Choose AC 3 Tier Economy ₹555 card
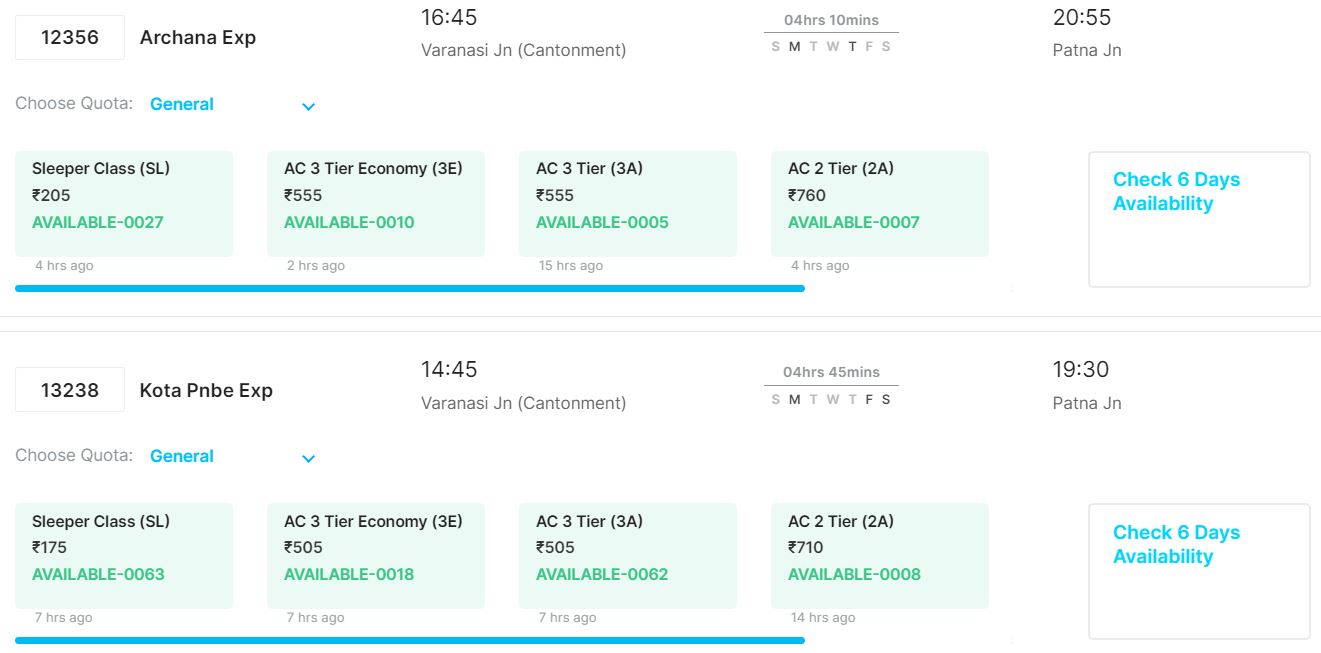 pyautogui.click(x=376, y=204)
